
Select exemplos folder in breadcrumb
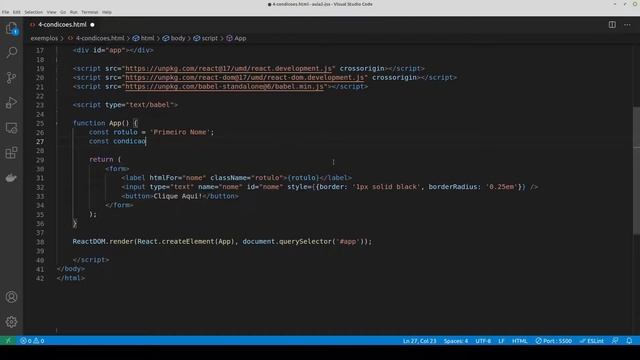[44, 38]
